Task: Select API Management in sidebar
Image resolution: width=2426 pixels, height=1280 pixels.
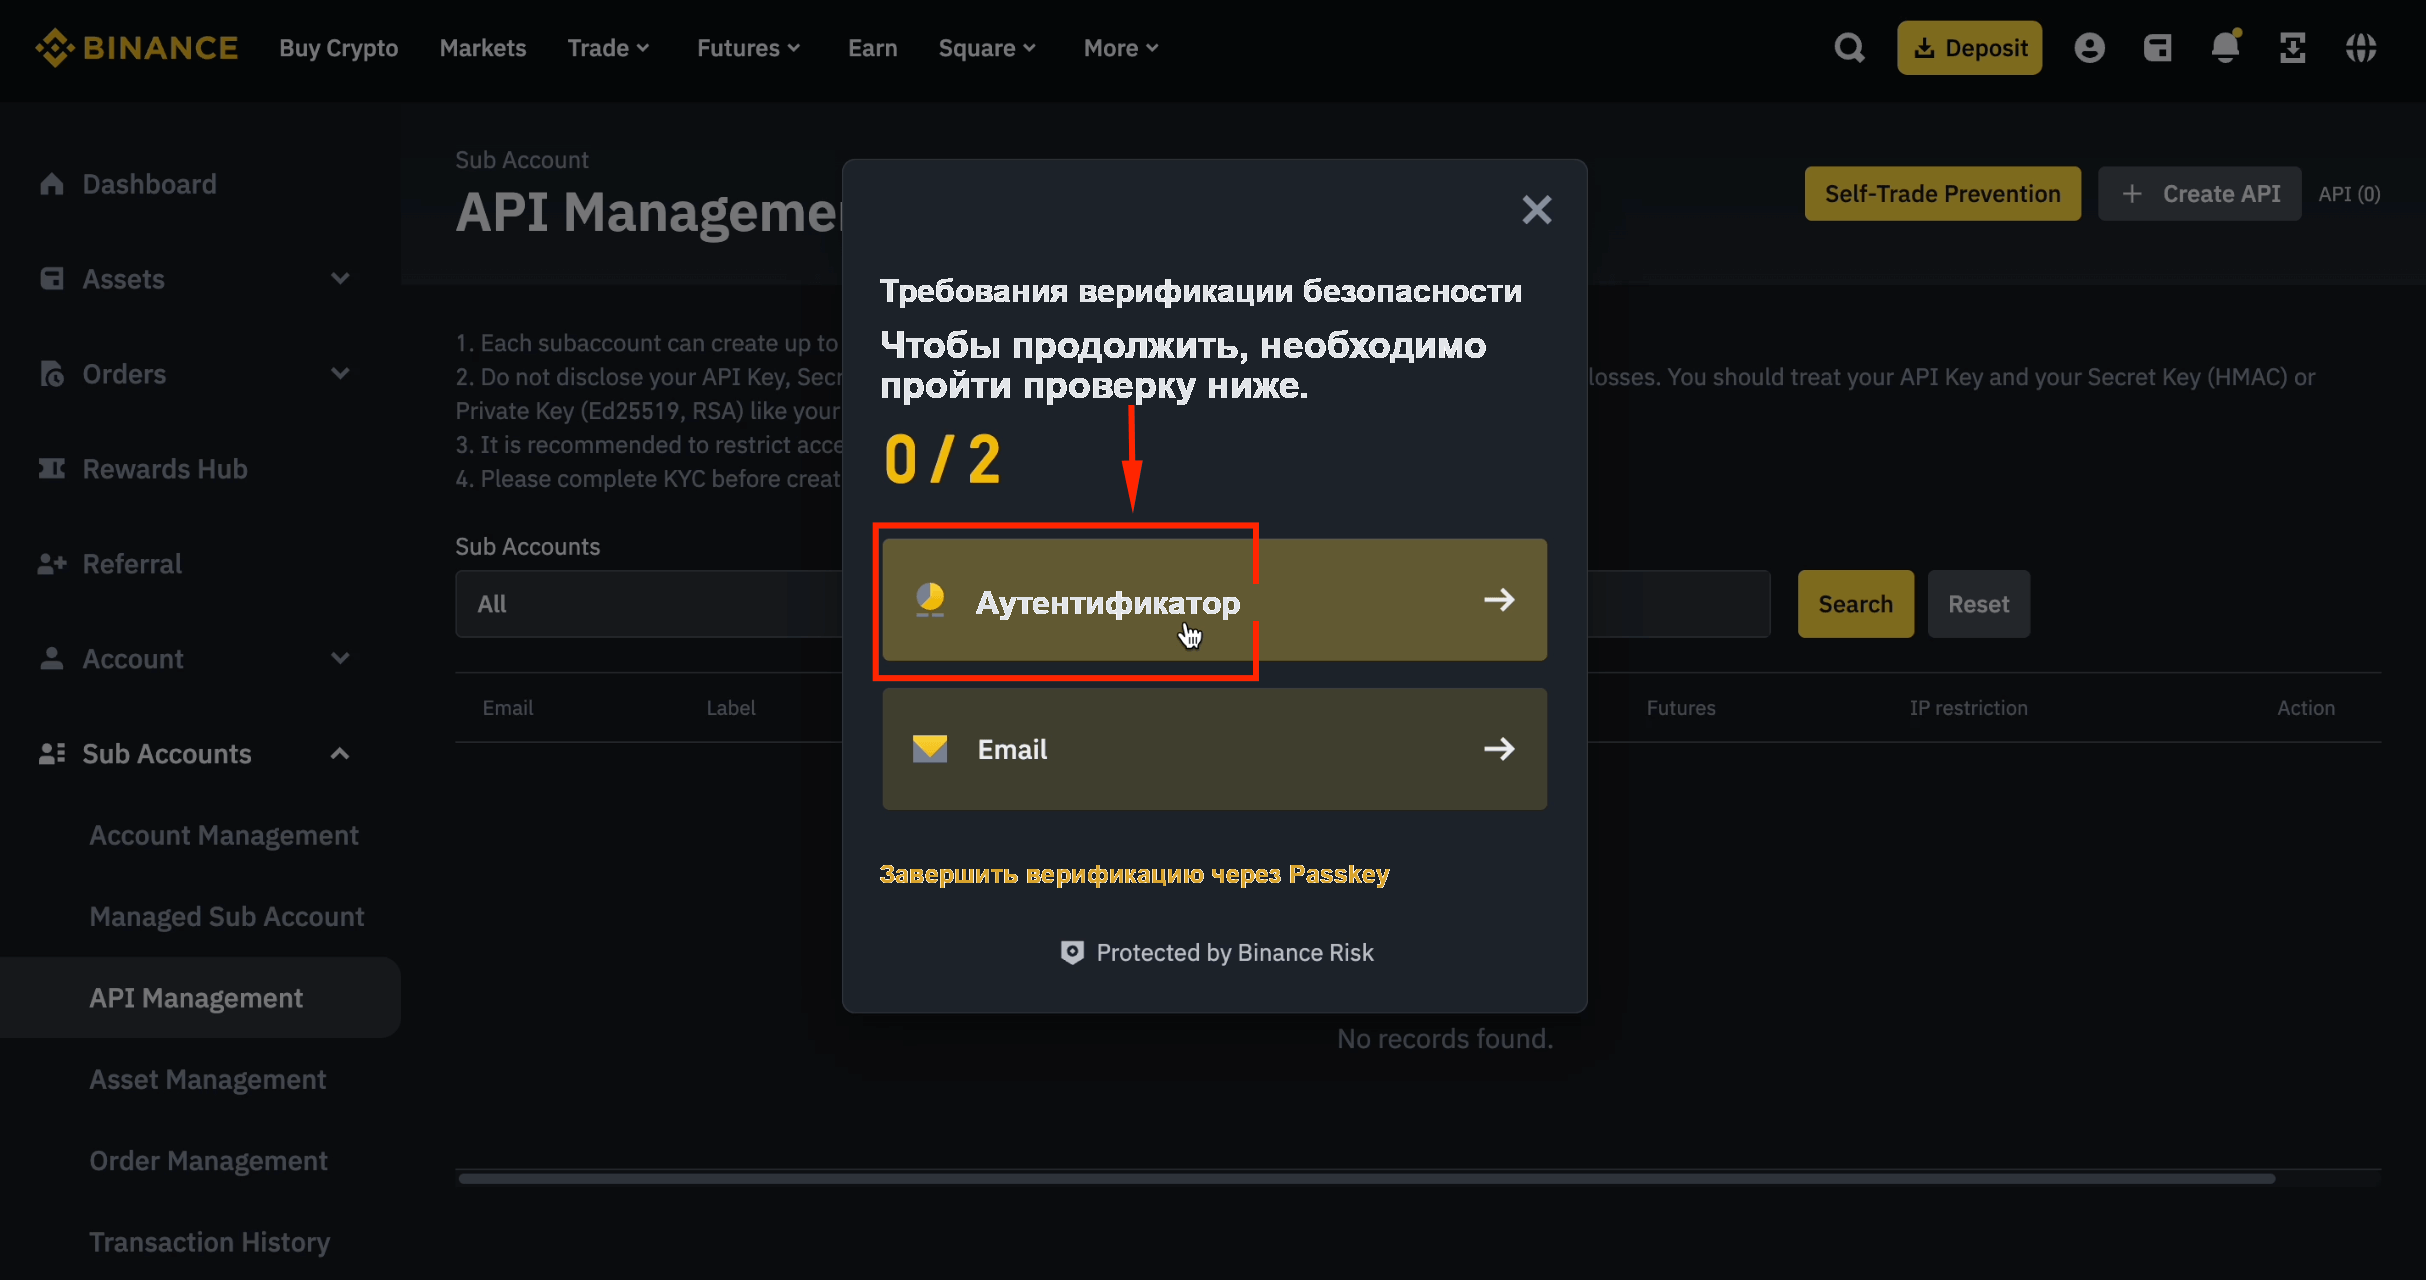Action: (200, 997)
